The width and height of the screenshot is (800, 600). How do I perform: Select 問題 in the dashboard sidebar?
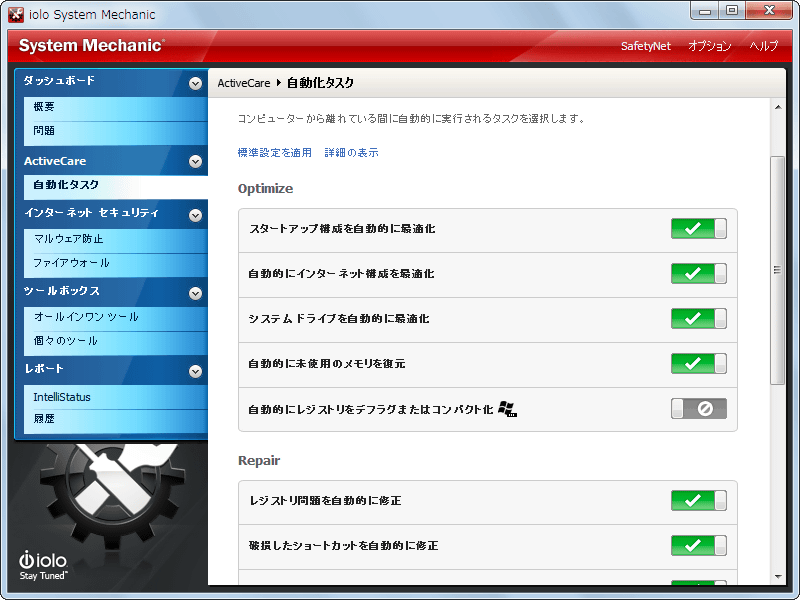[x=116, y=132]
